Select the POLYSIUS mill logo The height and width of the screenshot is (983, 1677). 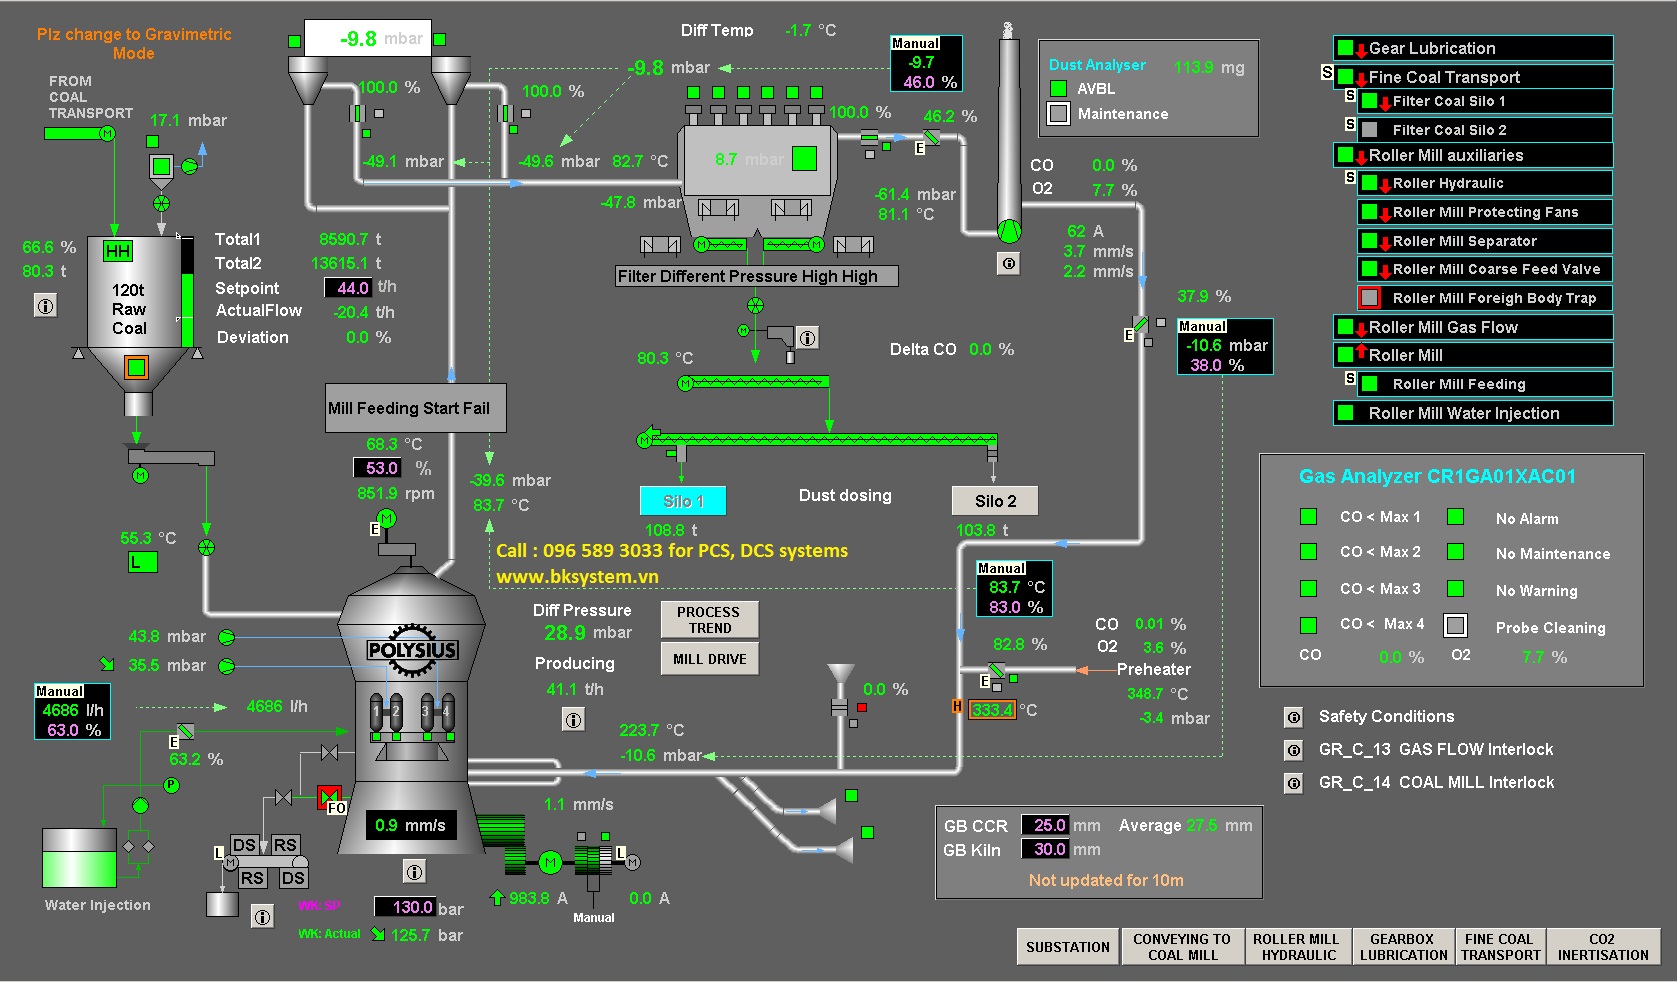pyautogui.click(x=412, y=650)
